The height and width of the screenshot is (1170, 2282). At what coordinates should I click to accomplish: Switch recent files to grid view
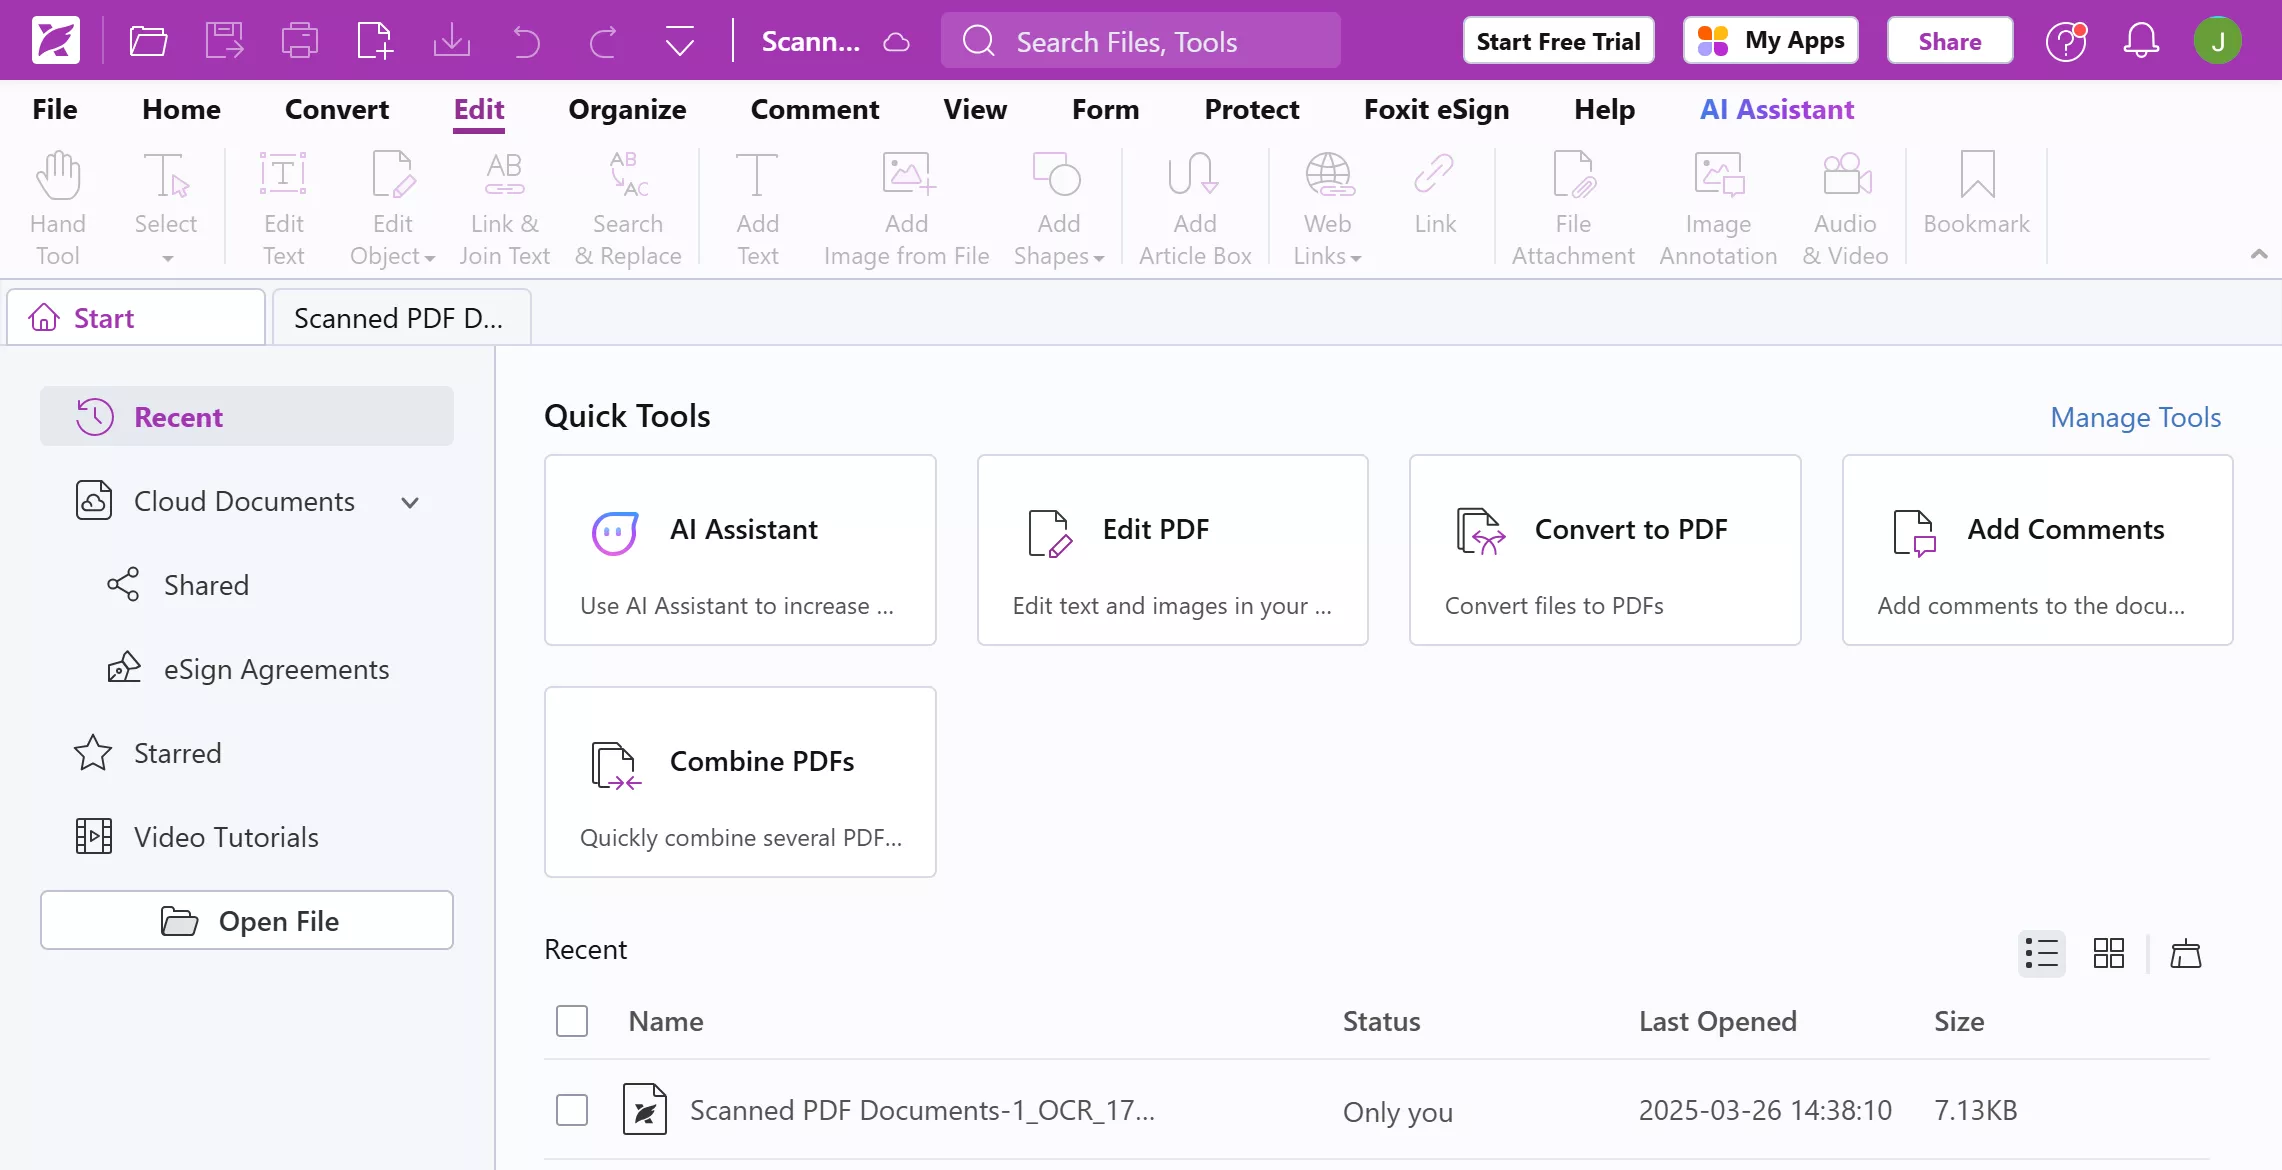(2108, 953)
